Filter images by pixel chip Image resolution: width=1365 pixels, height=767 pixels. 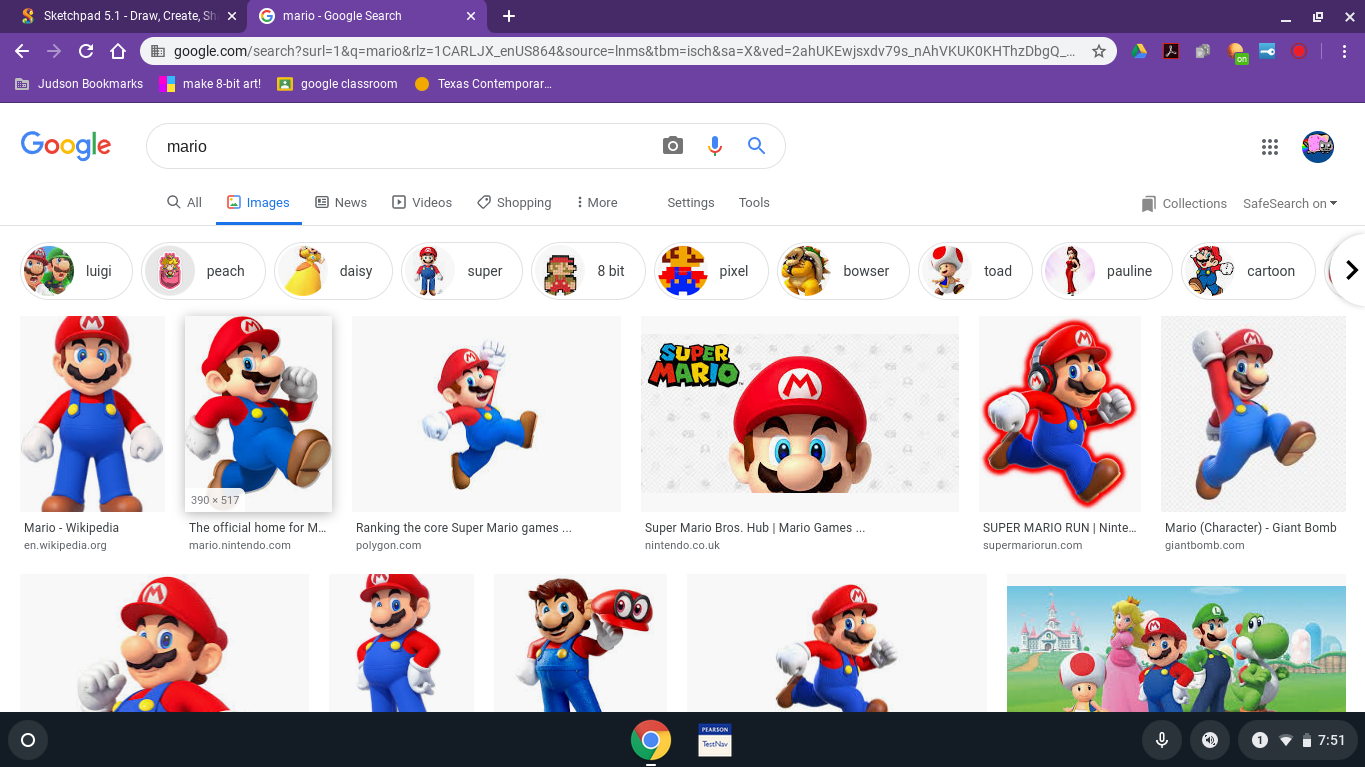pos(711,271)
